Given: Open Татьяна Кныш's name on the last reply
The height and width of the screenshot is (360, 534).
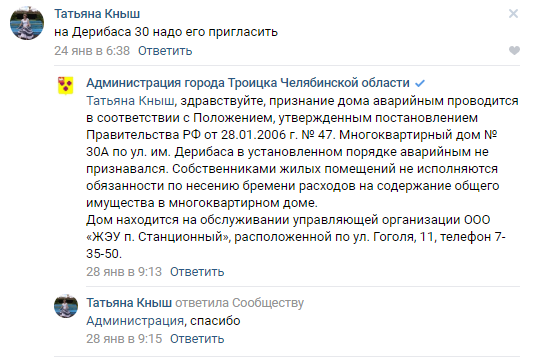Looking at the screenshot, I should (x=129, y=303).
